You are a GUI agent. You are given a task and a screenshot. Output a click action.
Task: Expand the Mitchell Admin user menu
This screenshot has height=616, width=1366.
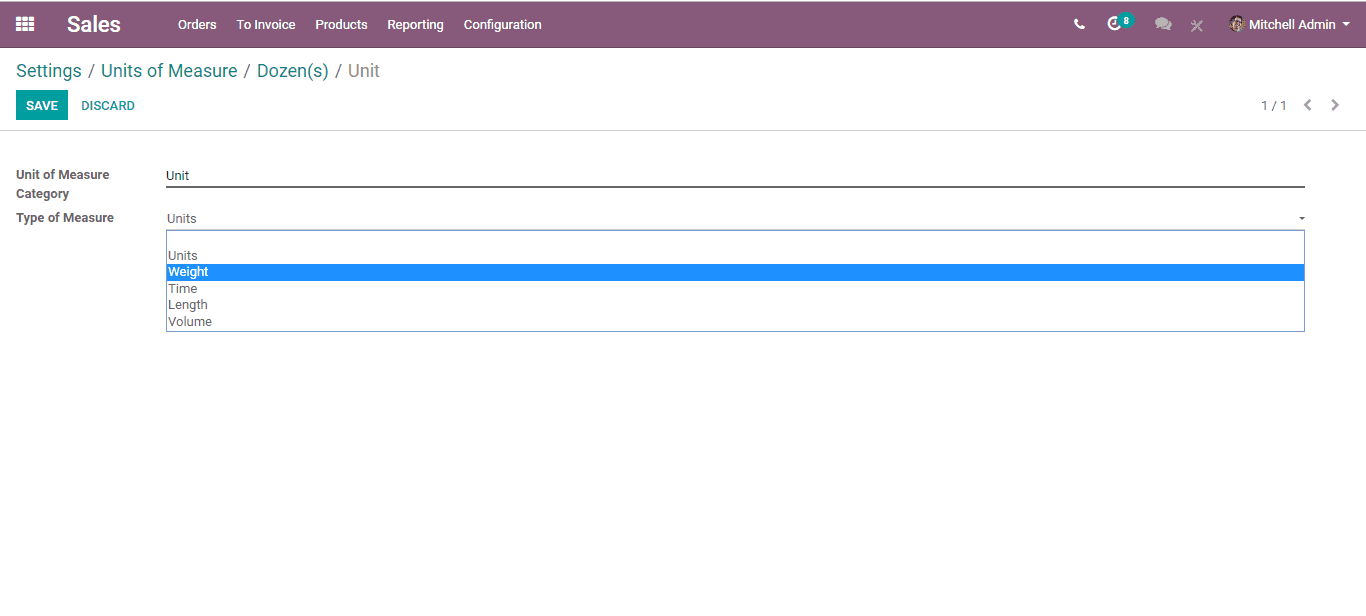tap(1289, 24)
